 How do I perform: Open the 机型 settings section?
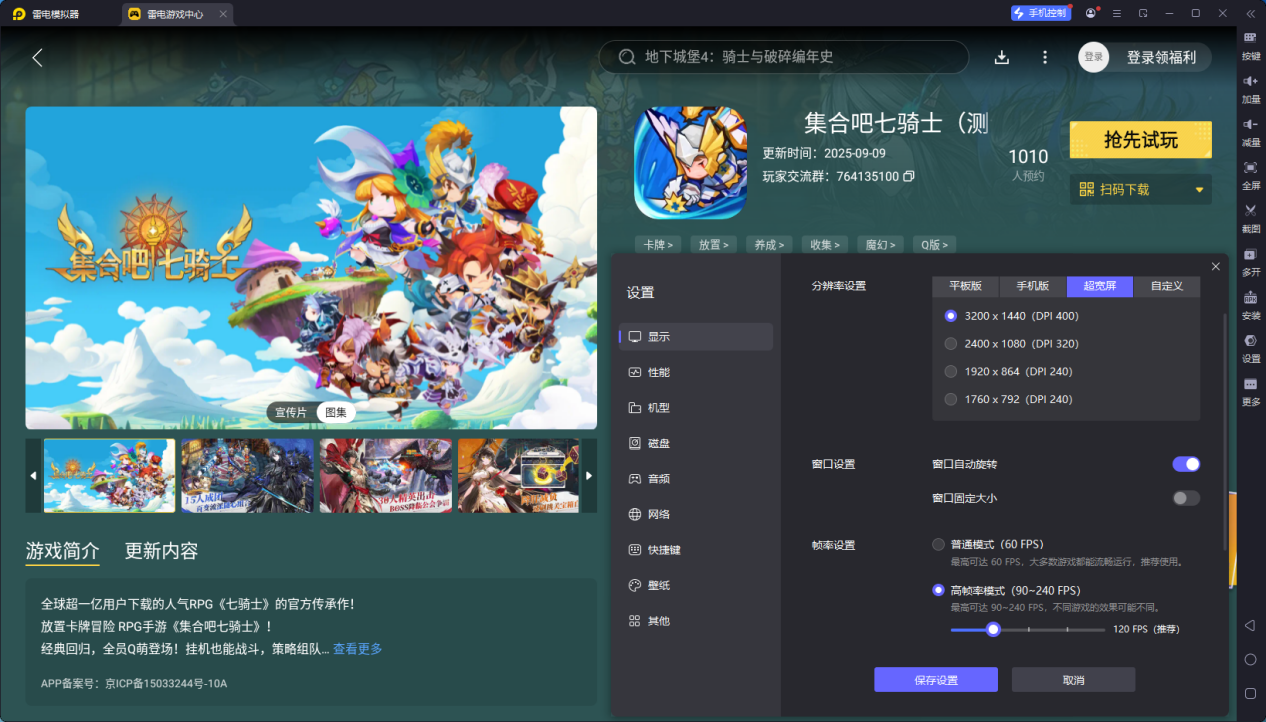coord(696,408)
